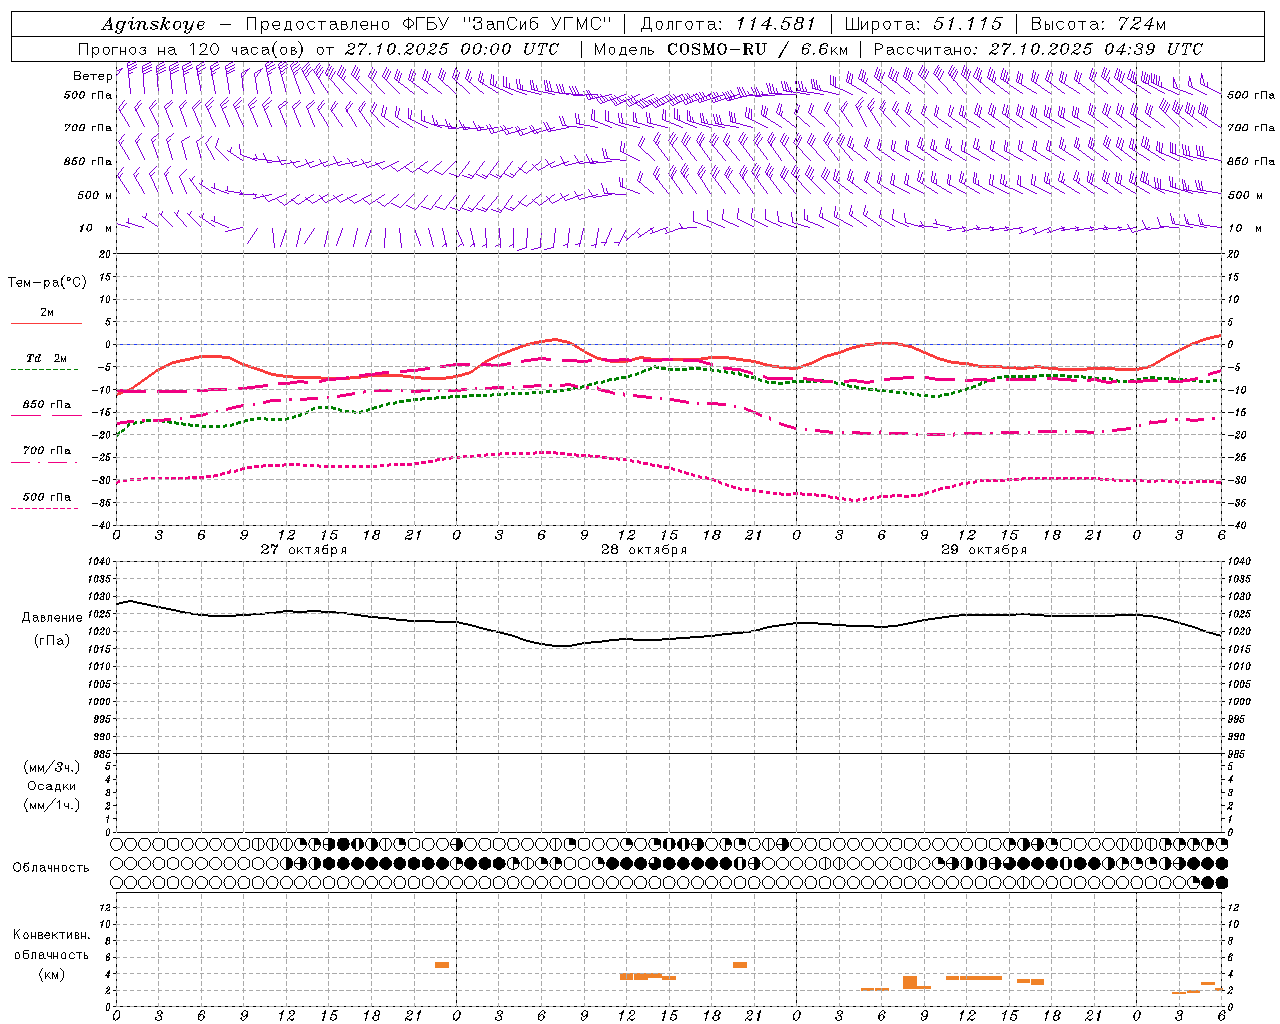The image size is (1280, 1024).
Task: Click the "29 октября" date label
Action: (984, 550)
